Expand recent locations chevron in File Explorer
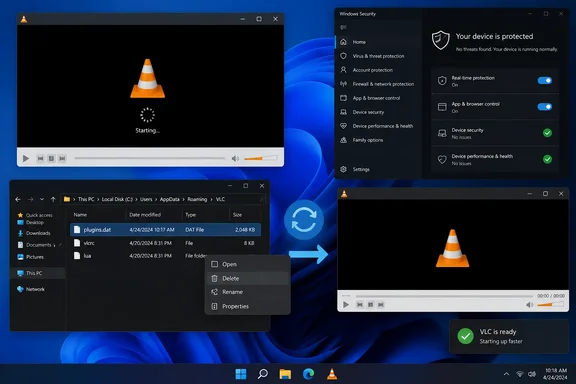576x384 pixels. click(42, 199)
